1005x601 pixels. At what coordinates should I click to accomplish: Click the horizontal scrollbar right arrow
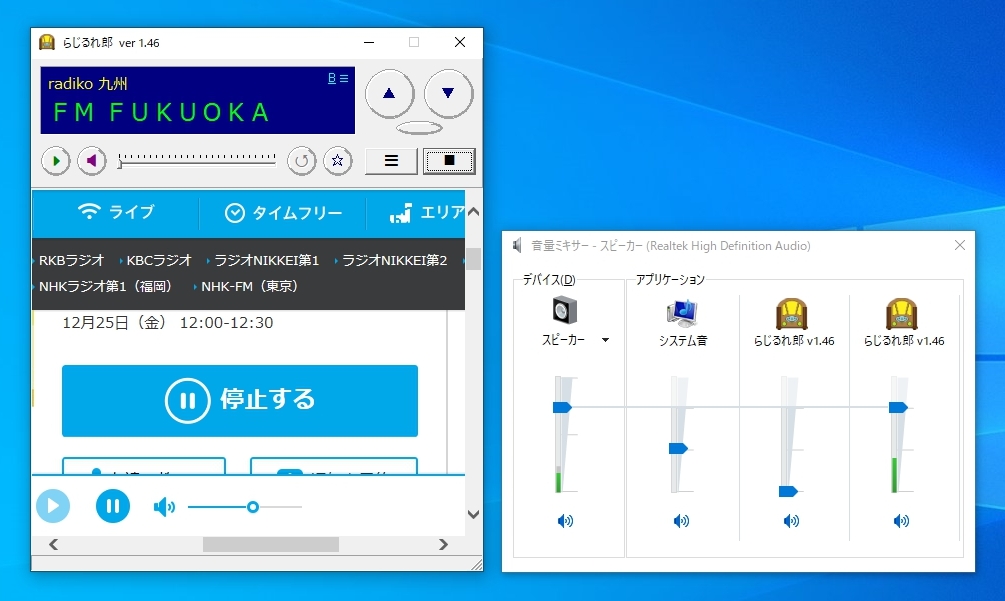(x=443, y=545)
